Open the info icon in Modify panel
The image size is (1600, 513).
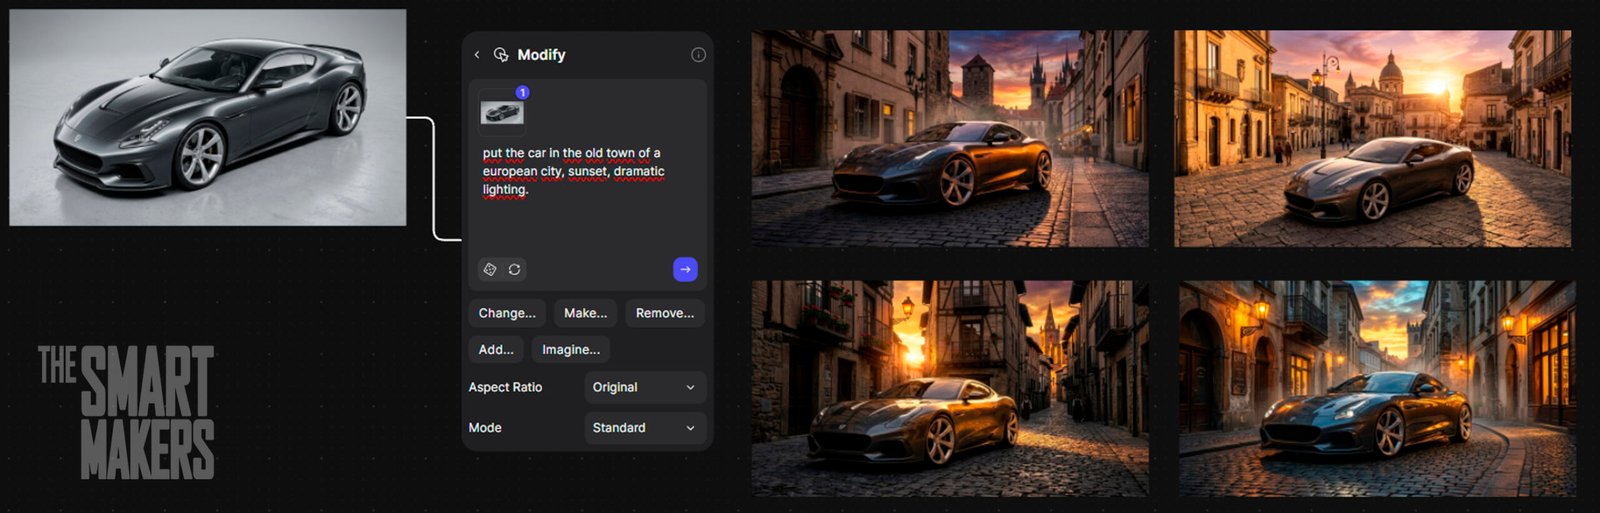[698, 55]
